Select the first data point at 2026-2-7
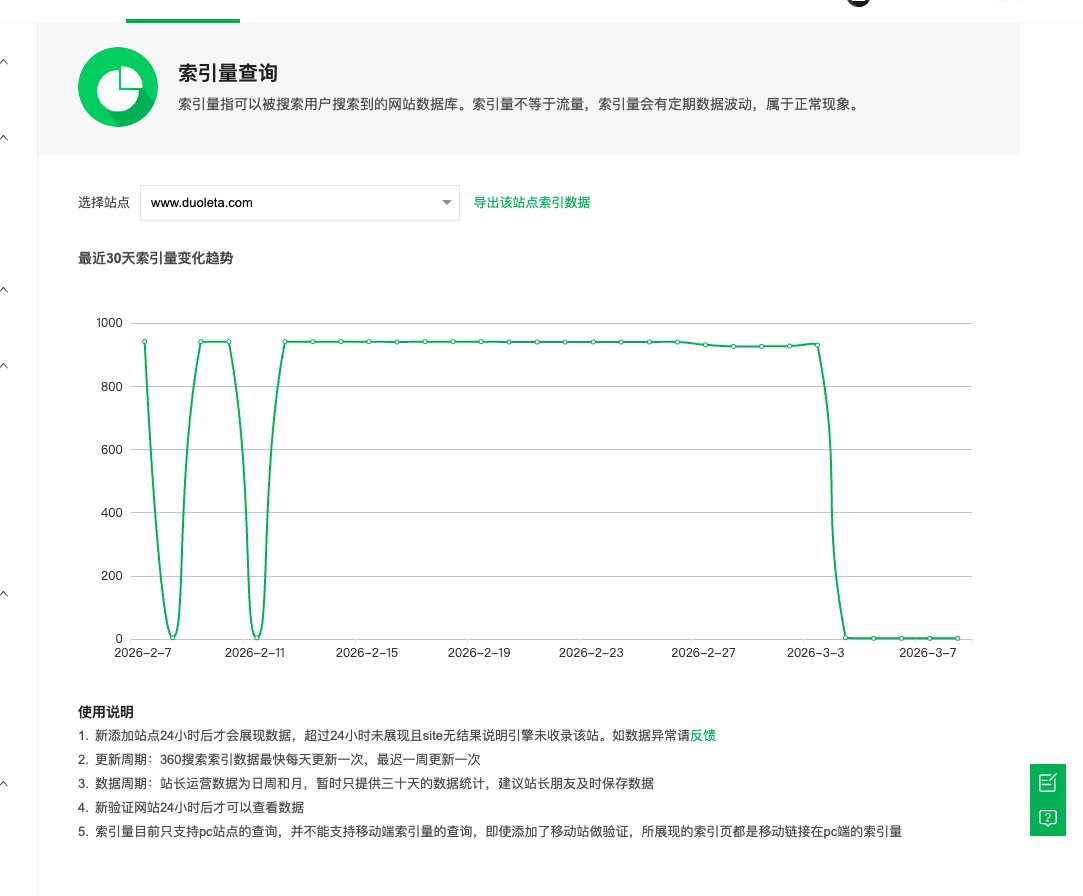Viewport: 1083px width, 896px height. click(144, 342)
